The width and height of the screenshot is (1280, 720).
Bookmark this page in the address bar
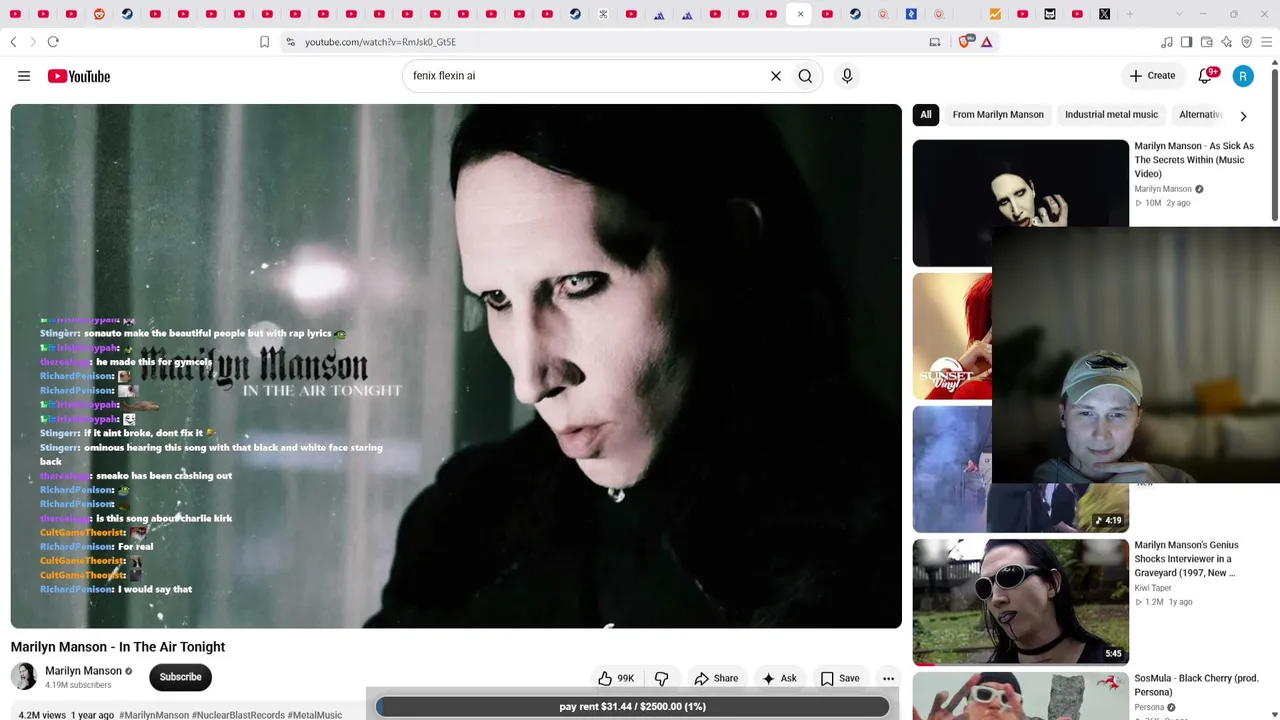click(x=264, y=42)
